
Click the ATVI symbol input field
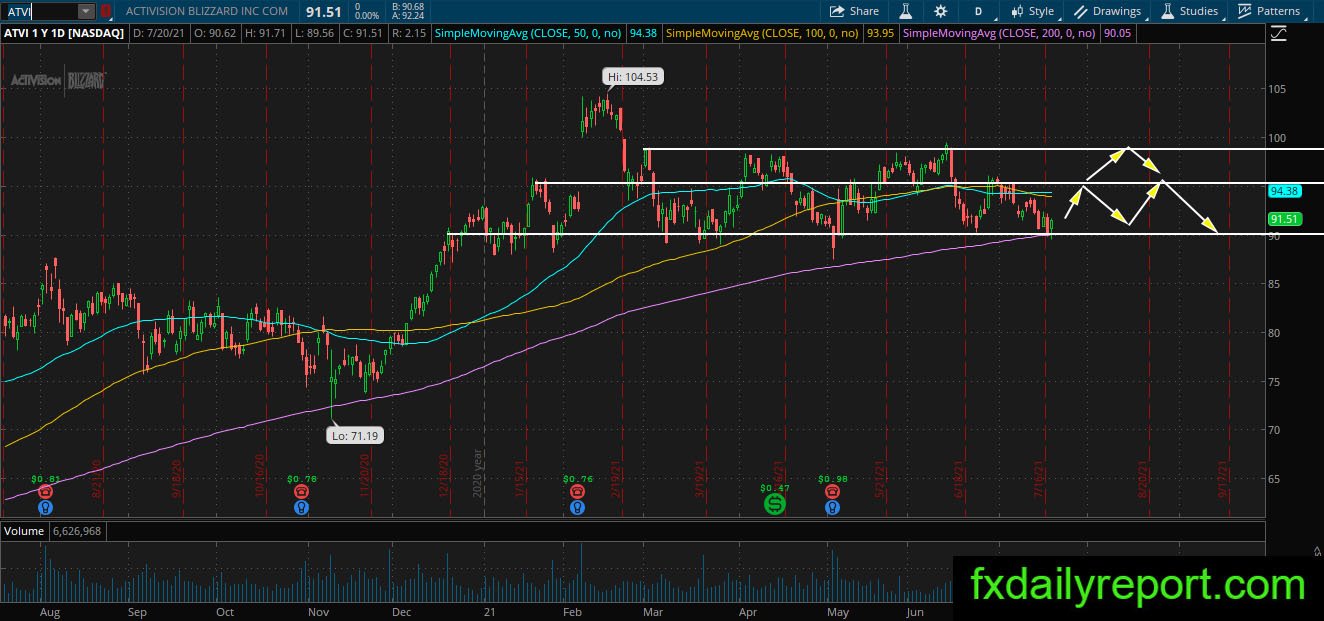tap(39, 11)
